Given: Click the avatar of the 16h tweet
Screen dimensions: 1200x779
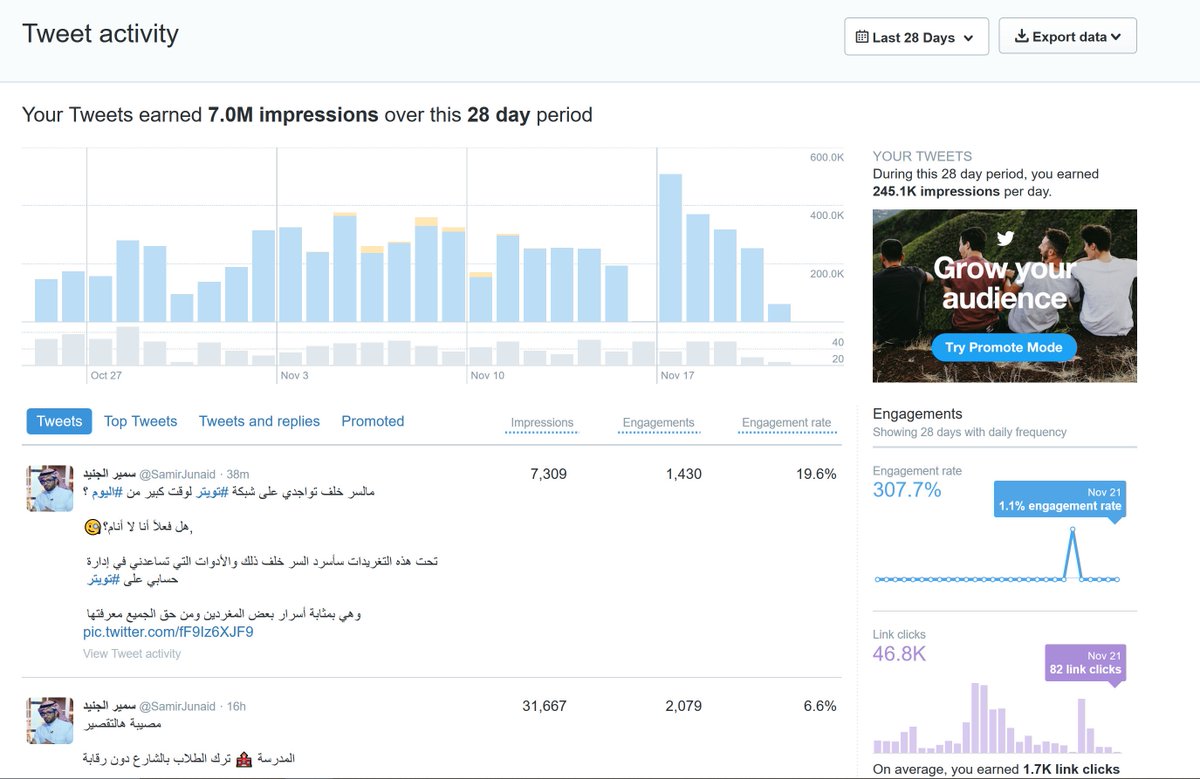Looking at the screenshot, I should (x=50, y=720).
